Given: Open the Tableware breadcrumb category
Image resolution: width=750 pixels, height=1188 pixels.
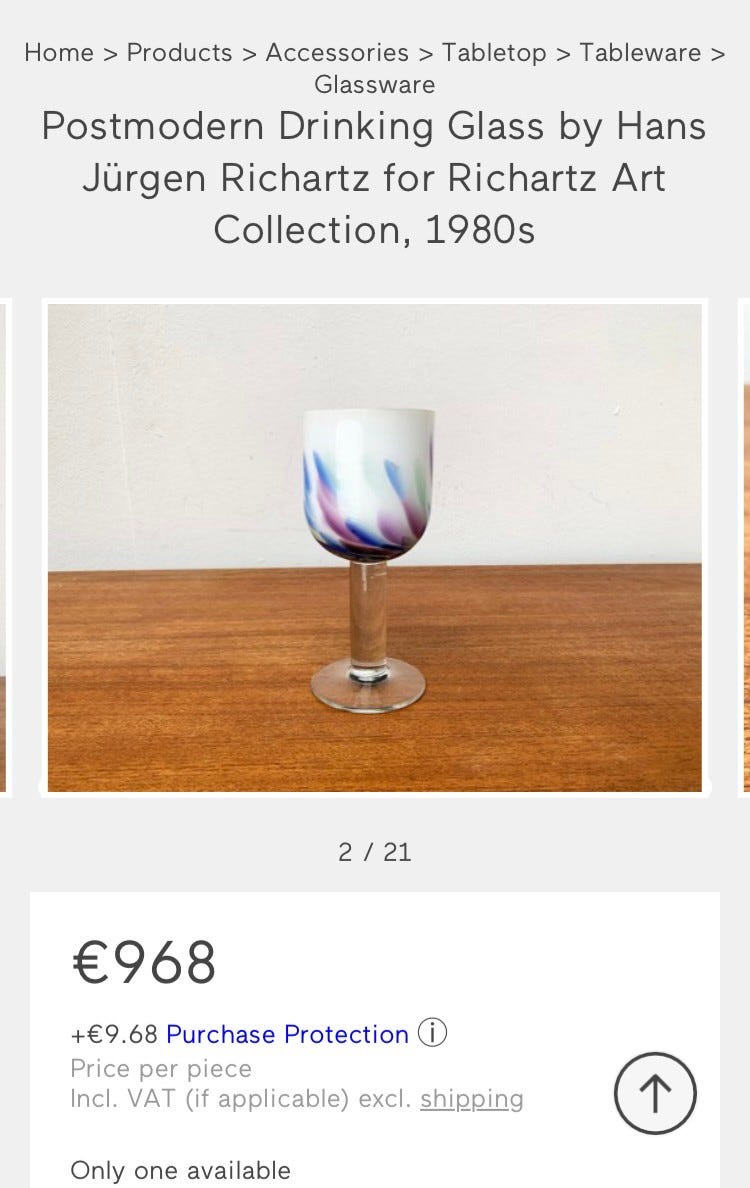Looking at the screenshot, I should pyautogui.click(x=640, y=53).
